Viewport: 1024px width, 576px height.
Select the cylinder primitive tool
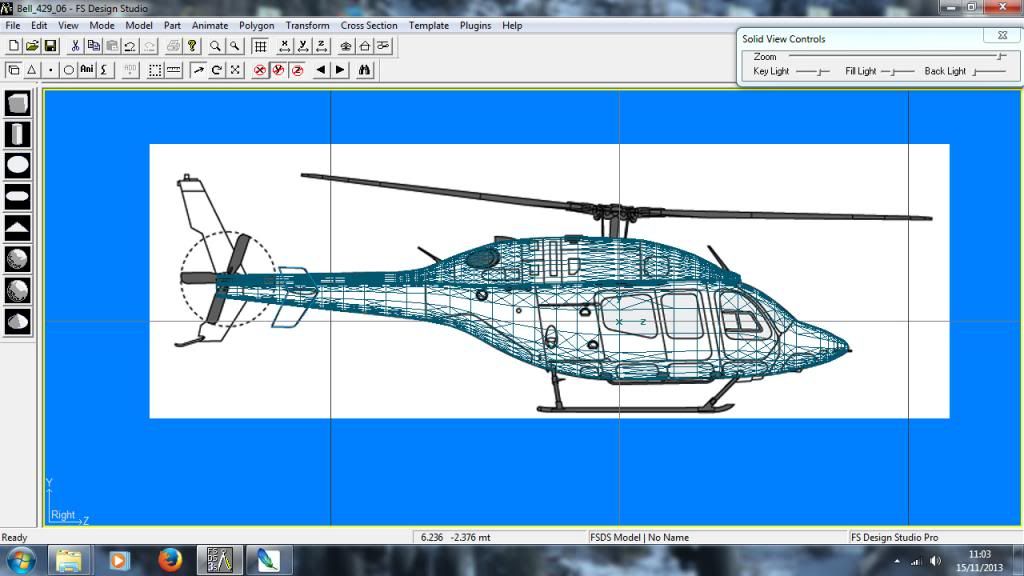(16, 133)
